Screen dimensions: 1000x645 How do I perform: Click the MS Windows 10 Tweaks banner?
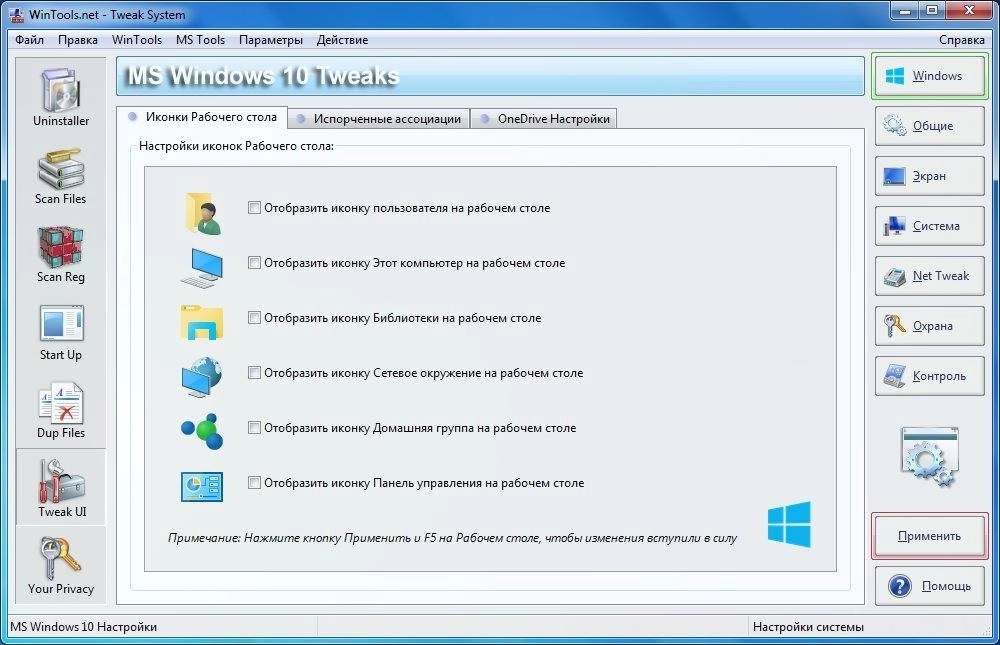click(x=490, y=76)
